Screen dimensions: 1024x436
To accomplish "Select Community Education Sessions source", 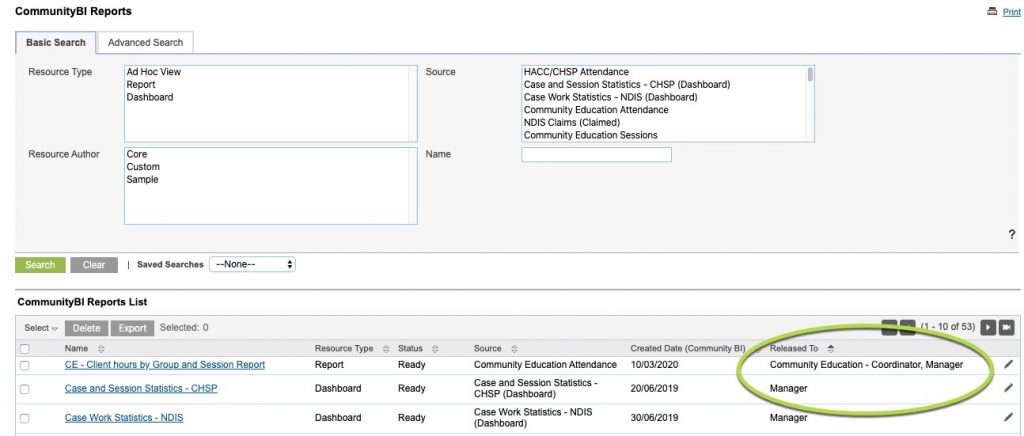I will coord(590,135).
